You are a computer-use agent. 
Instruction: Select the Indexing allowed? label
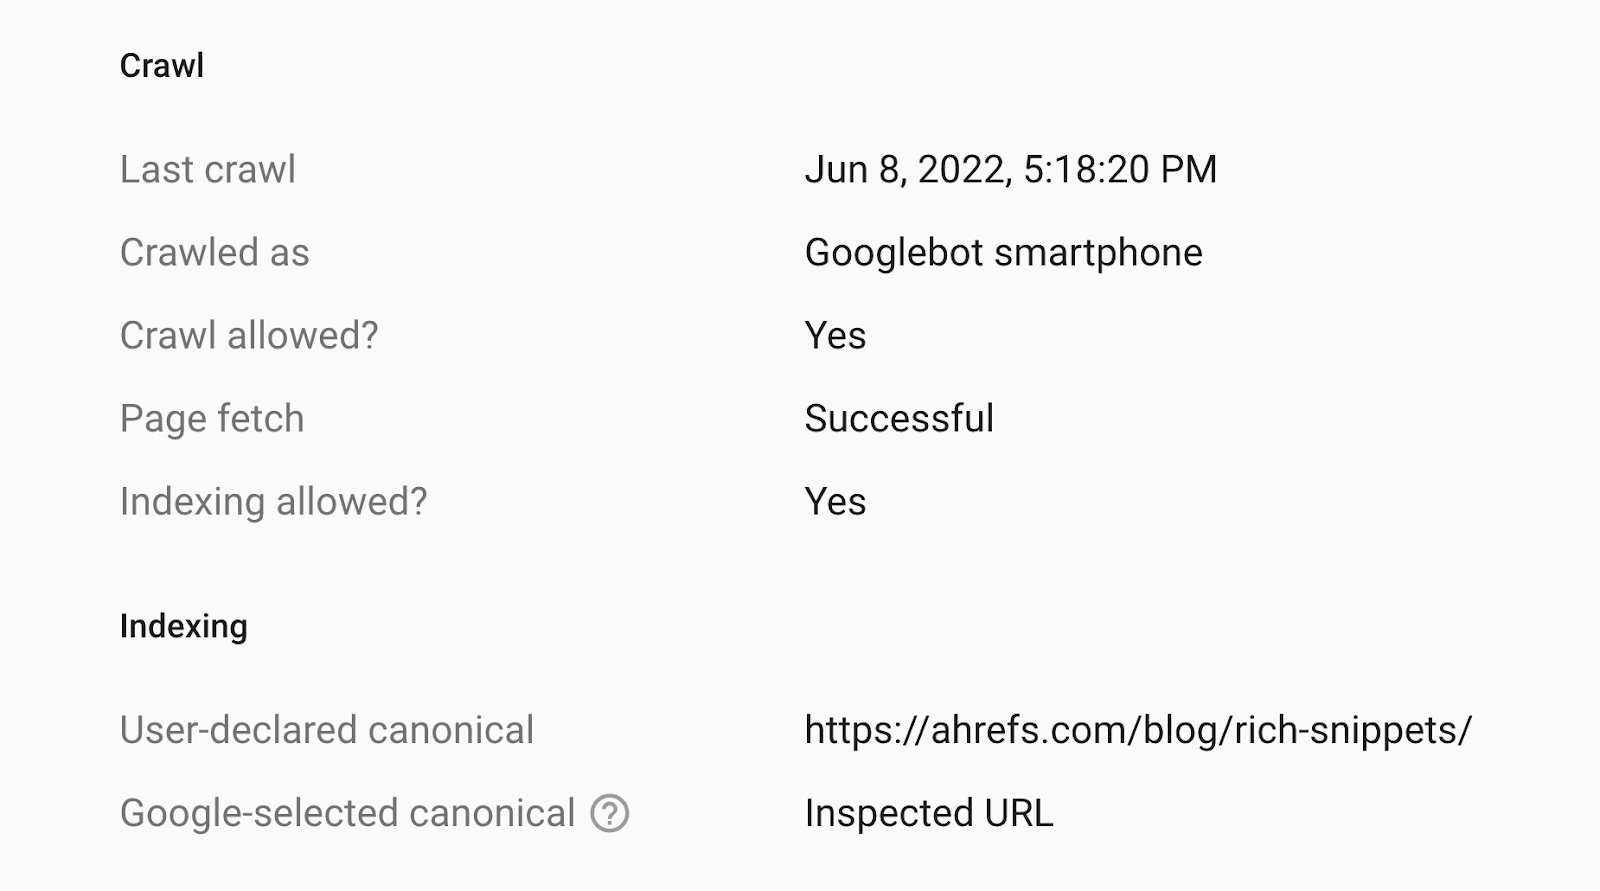[273, 502]
